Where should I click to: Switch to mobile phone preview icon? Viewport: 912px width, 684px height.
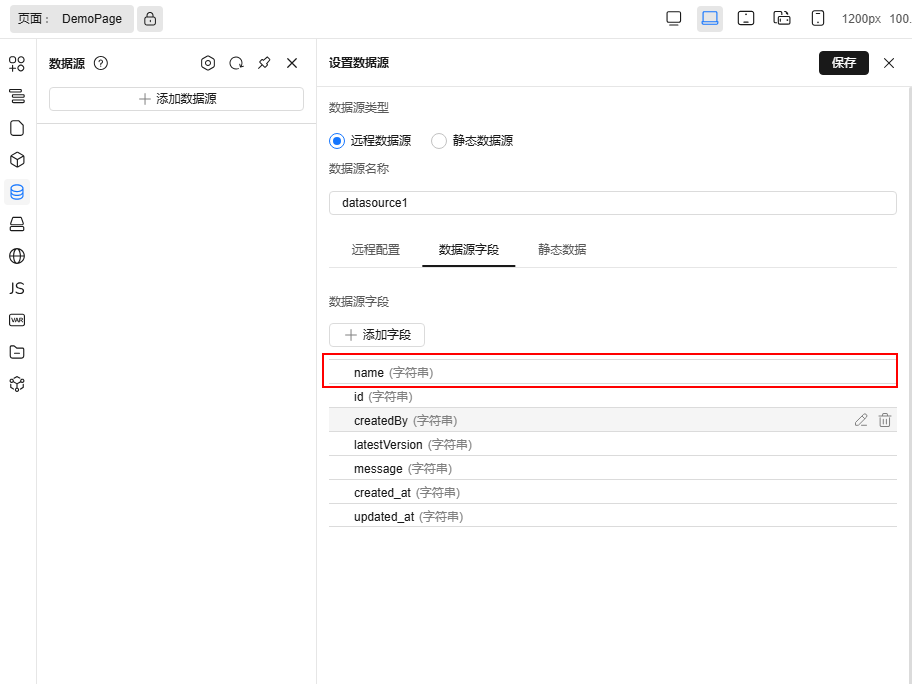pos(816,18)
